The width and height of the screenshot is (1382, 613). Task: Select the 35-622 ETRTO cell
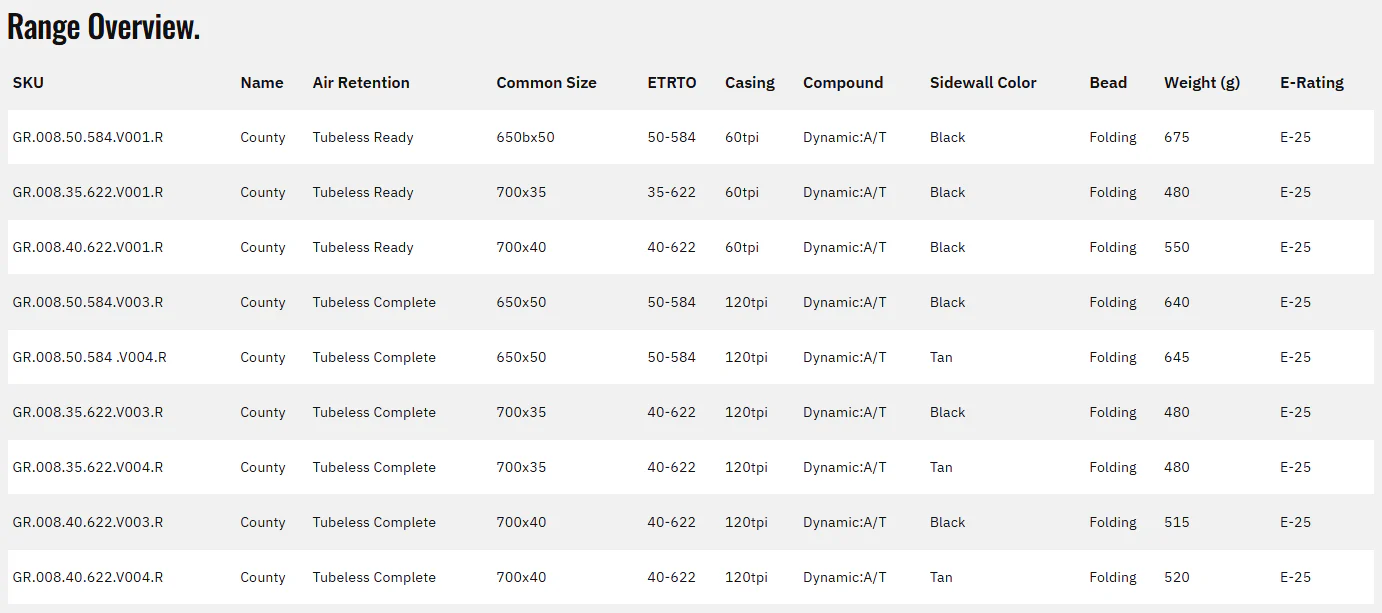[671, 192]
